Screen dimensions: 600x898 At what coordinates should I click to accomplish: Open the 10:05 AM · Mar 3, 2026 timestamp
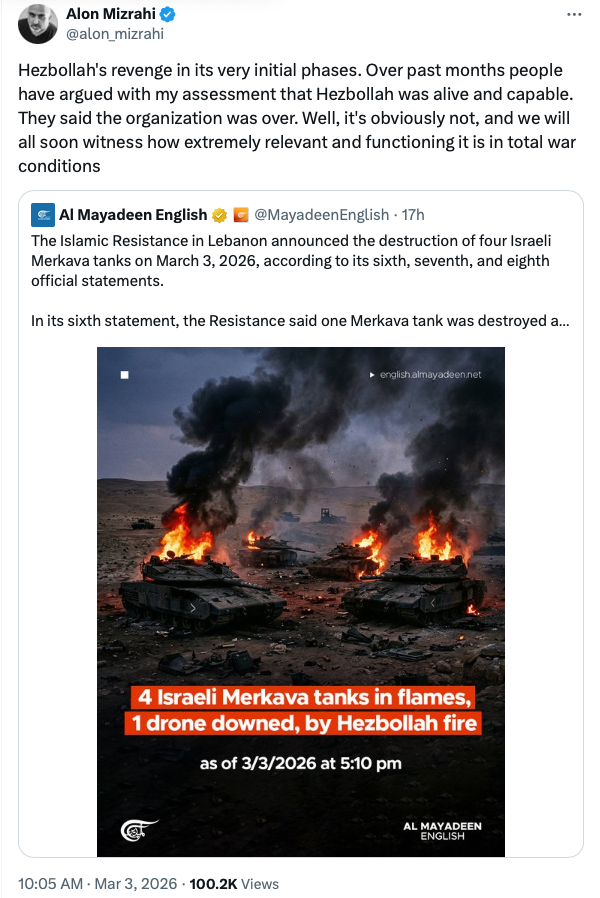click(98, 884)
